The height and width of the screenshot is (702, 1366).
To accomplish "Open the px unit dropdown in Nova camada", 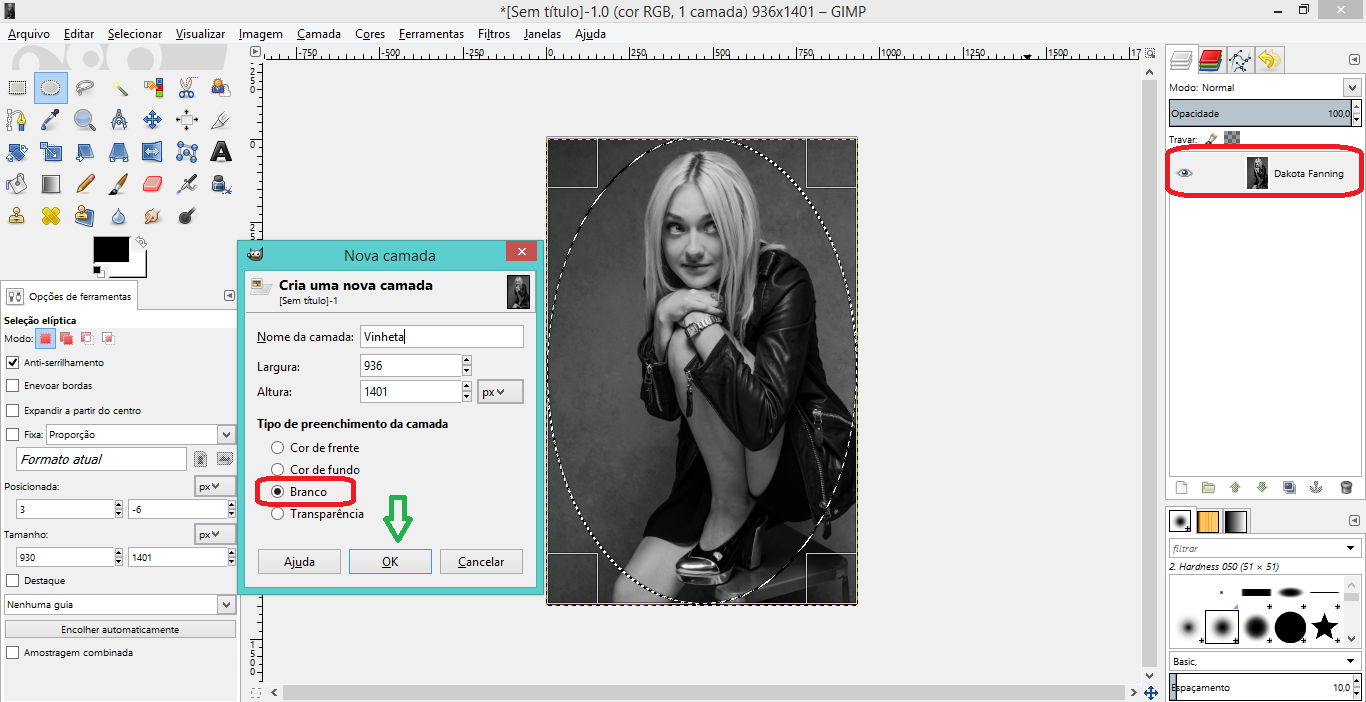I will pyautogui.click(x=500, y=392).
